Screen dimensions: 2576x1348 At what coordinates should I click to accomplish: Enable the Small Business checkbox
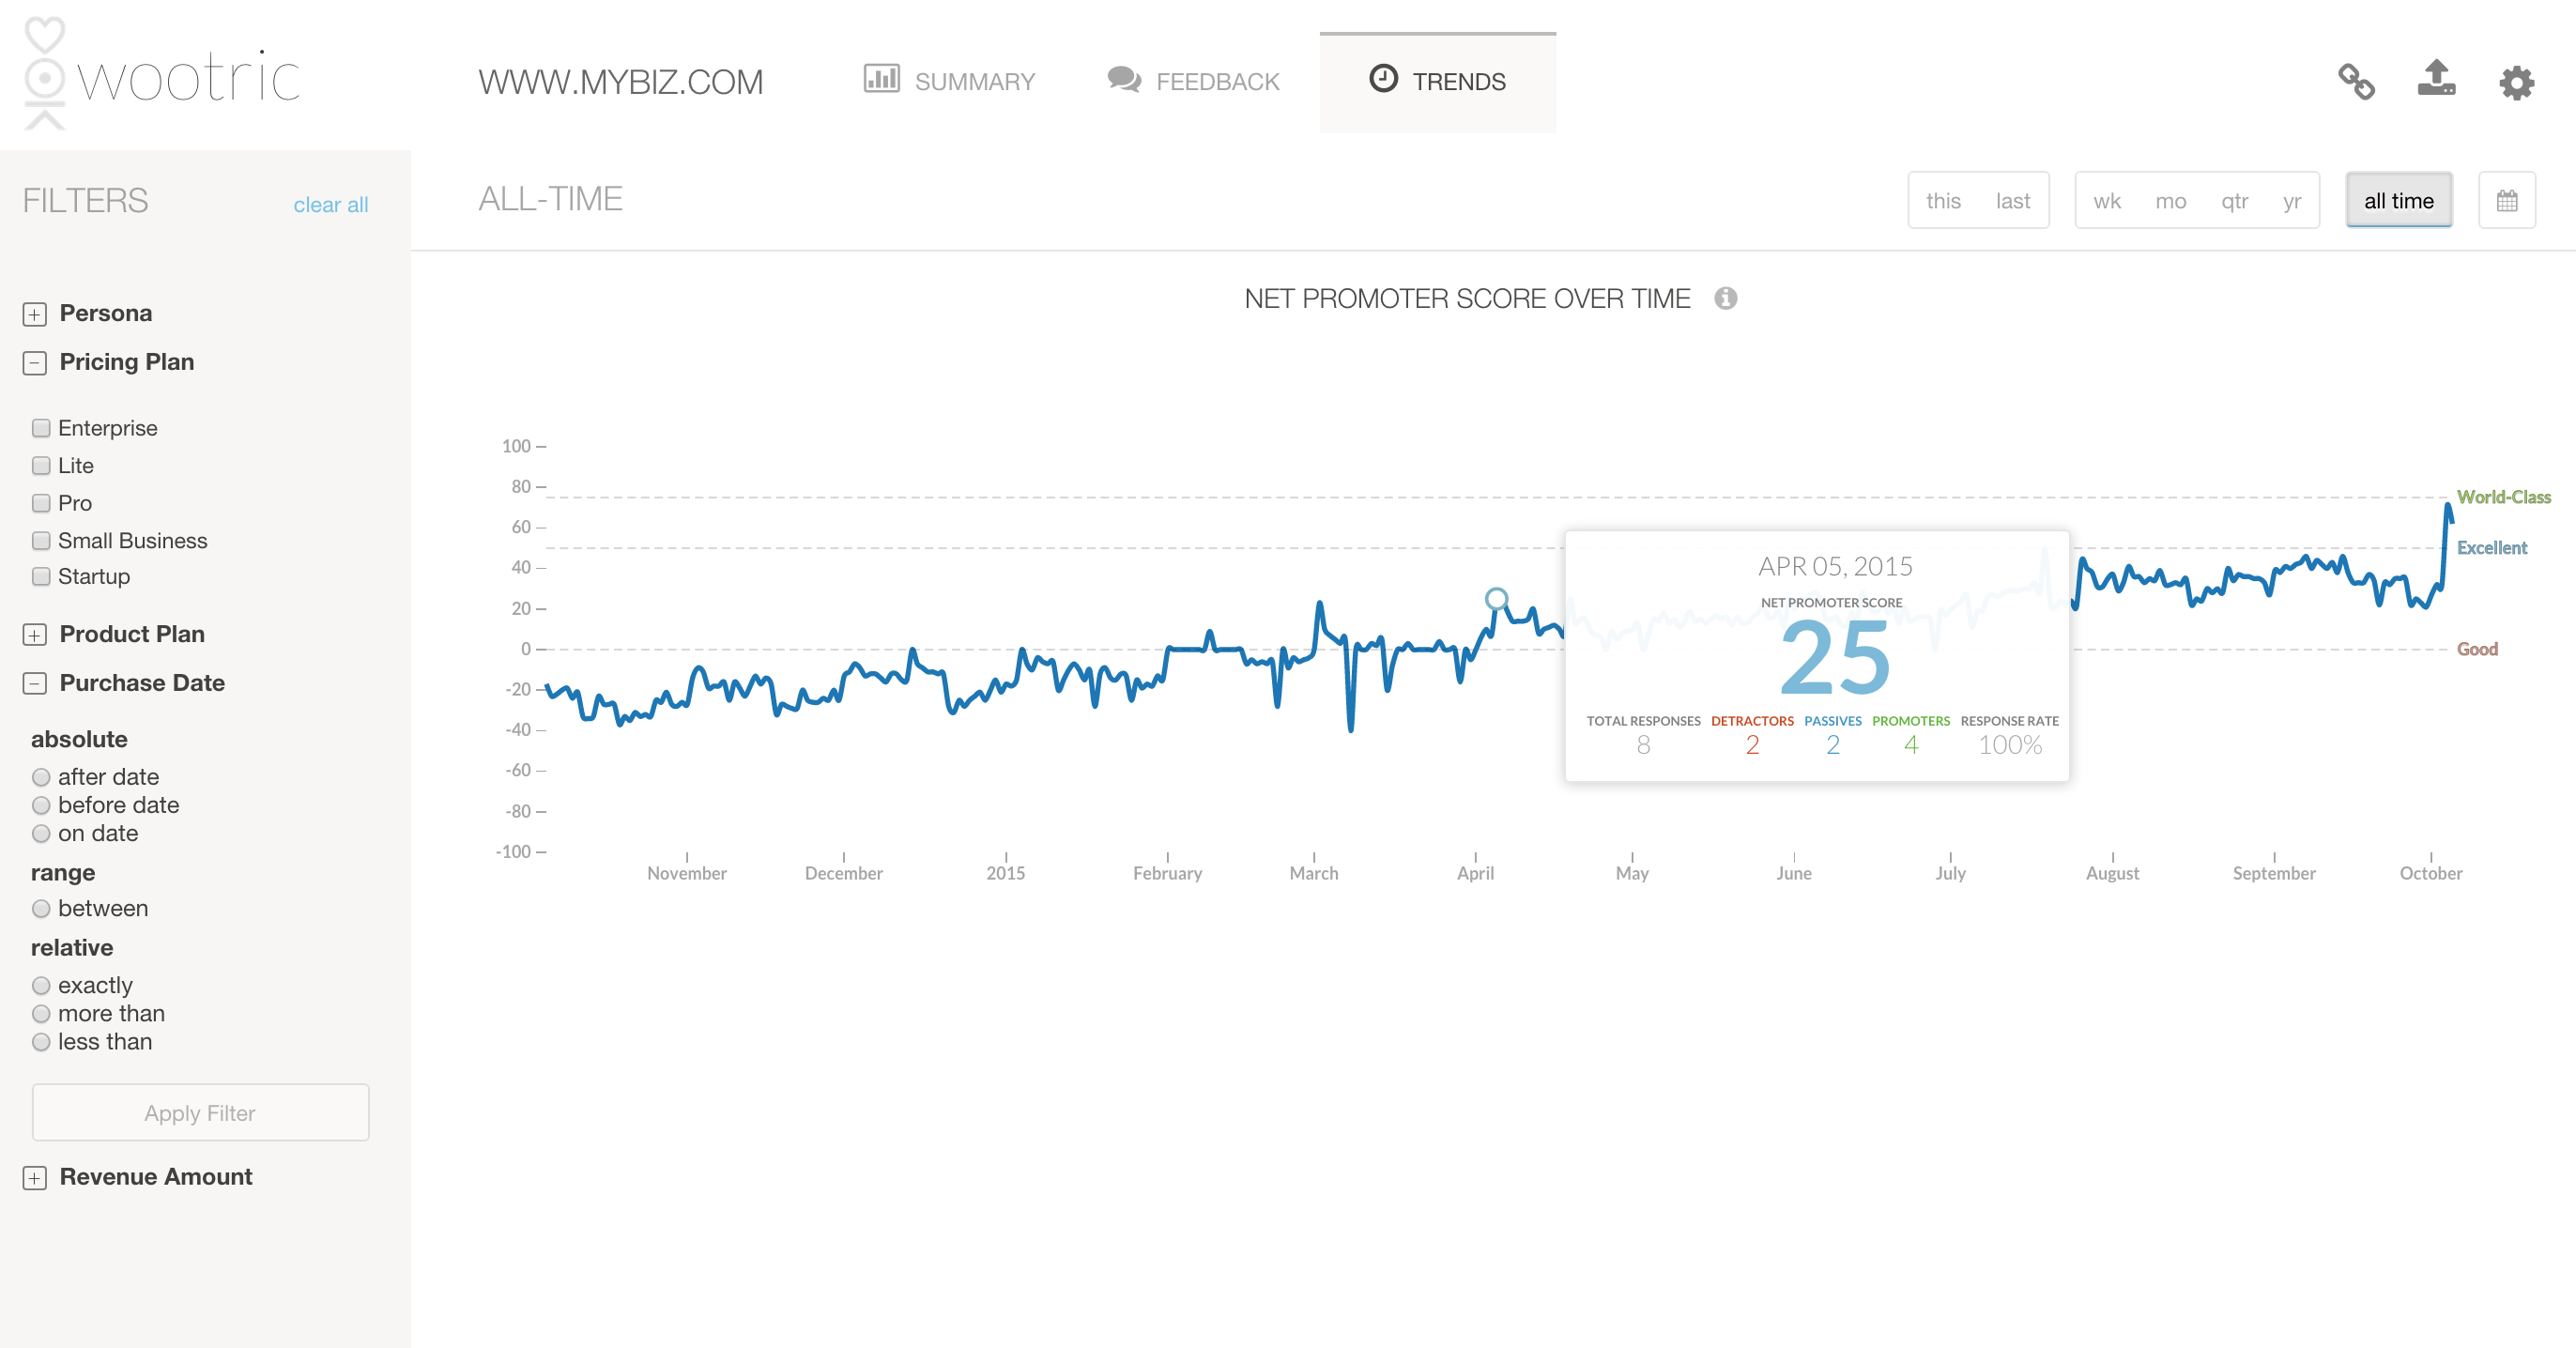(41, 540)
